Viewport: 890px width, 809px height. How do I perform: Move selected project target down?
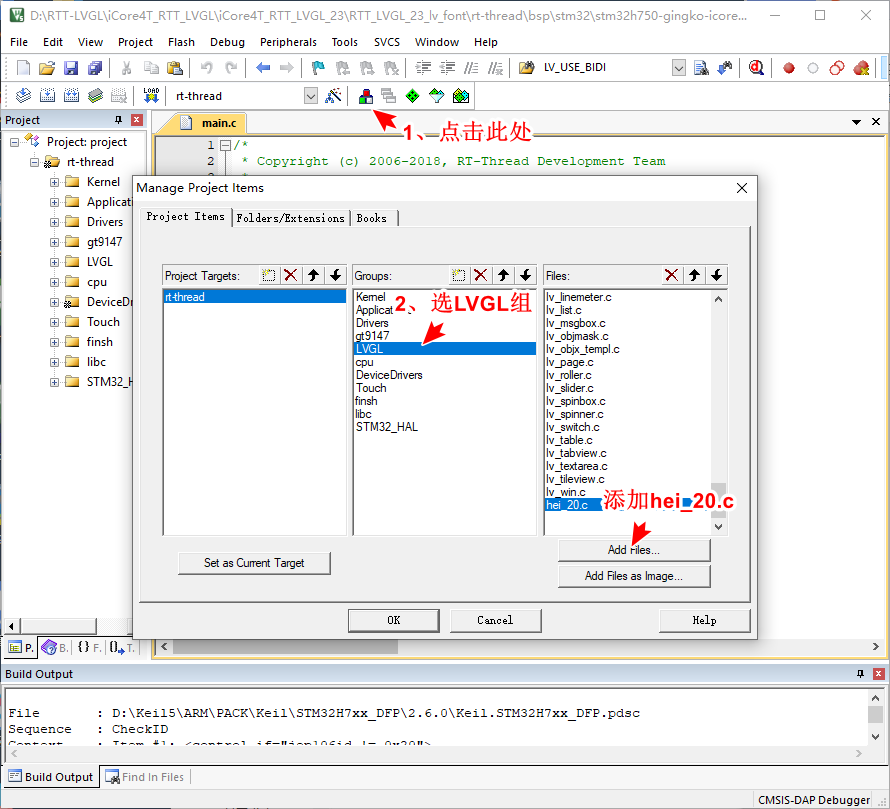pyautogui.click(x=336, y=275)
